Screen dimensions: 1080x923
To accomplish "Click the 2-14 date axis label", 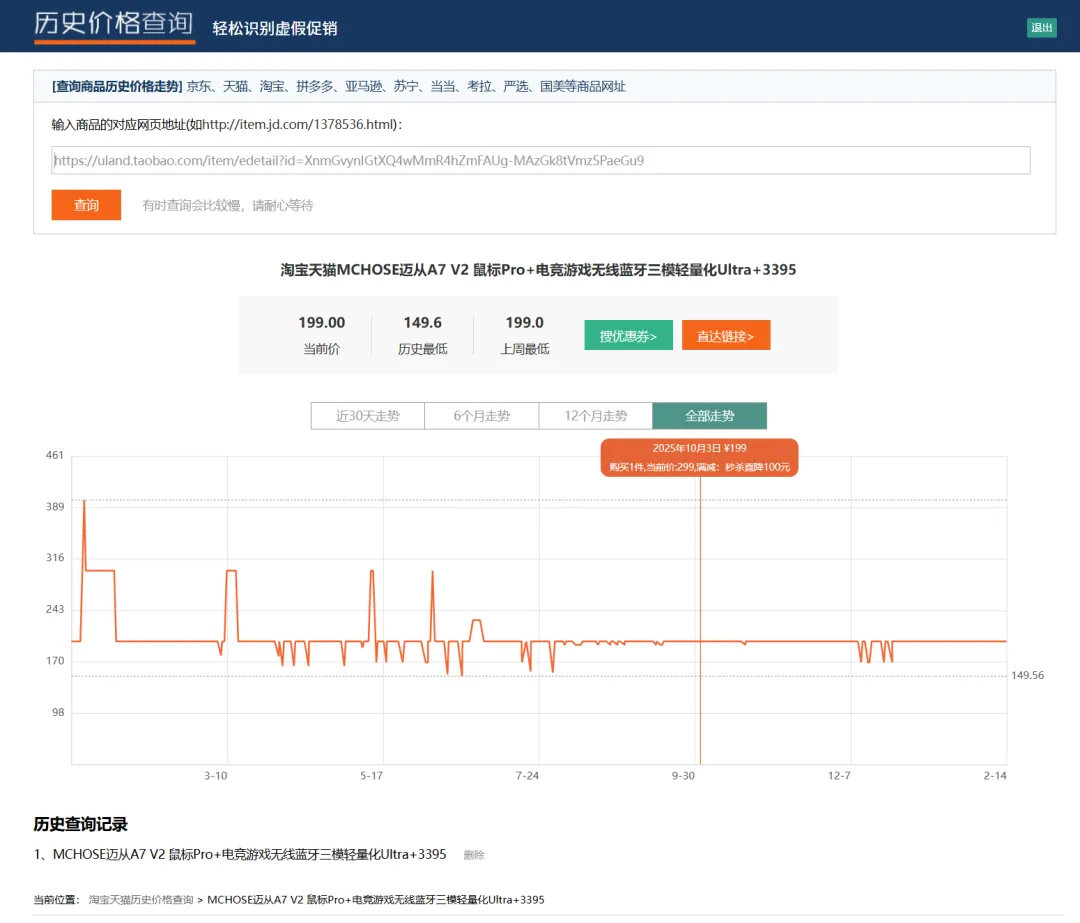I will click(995, 776).
